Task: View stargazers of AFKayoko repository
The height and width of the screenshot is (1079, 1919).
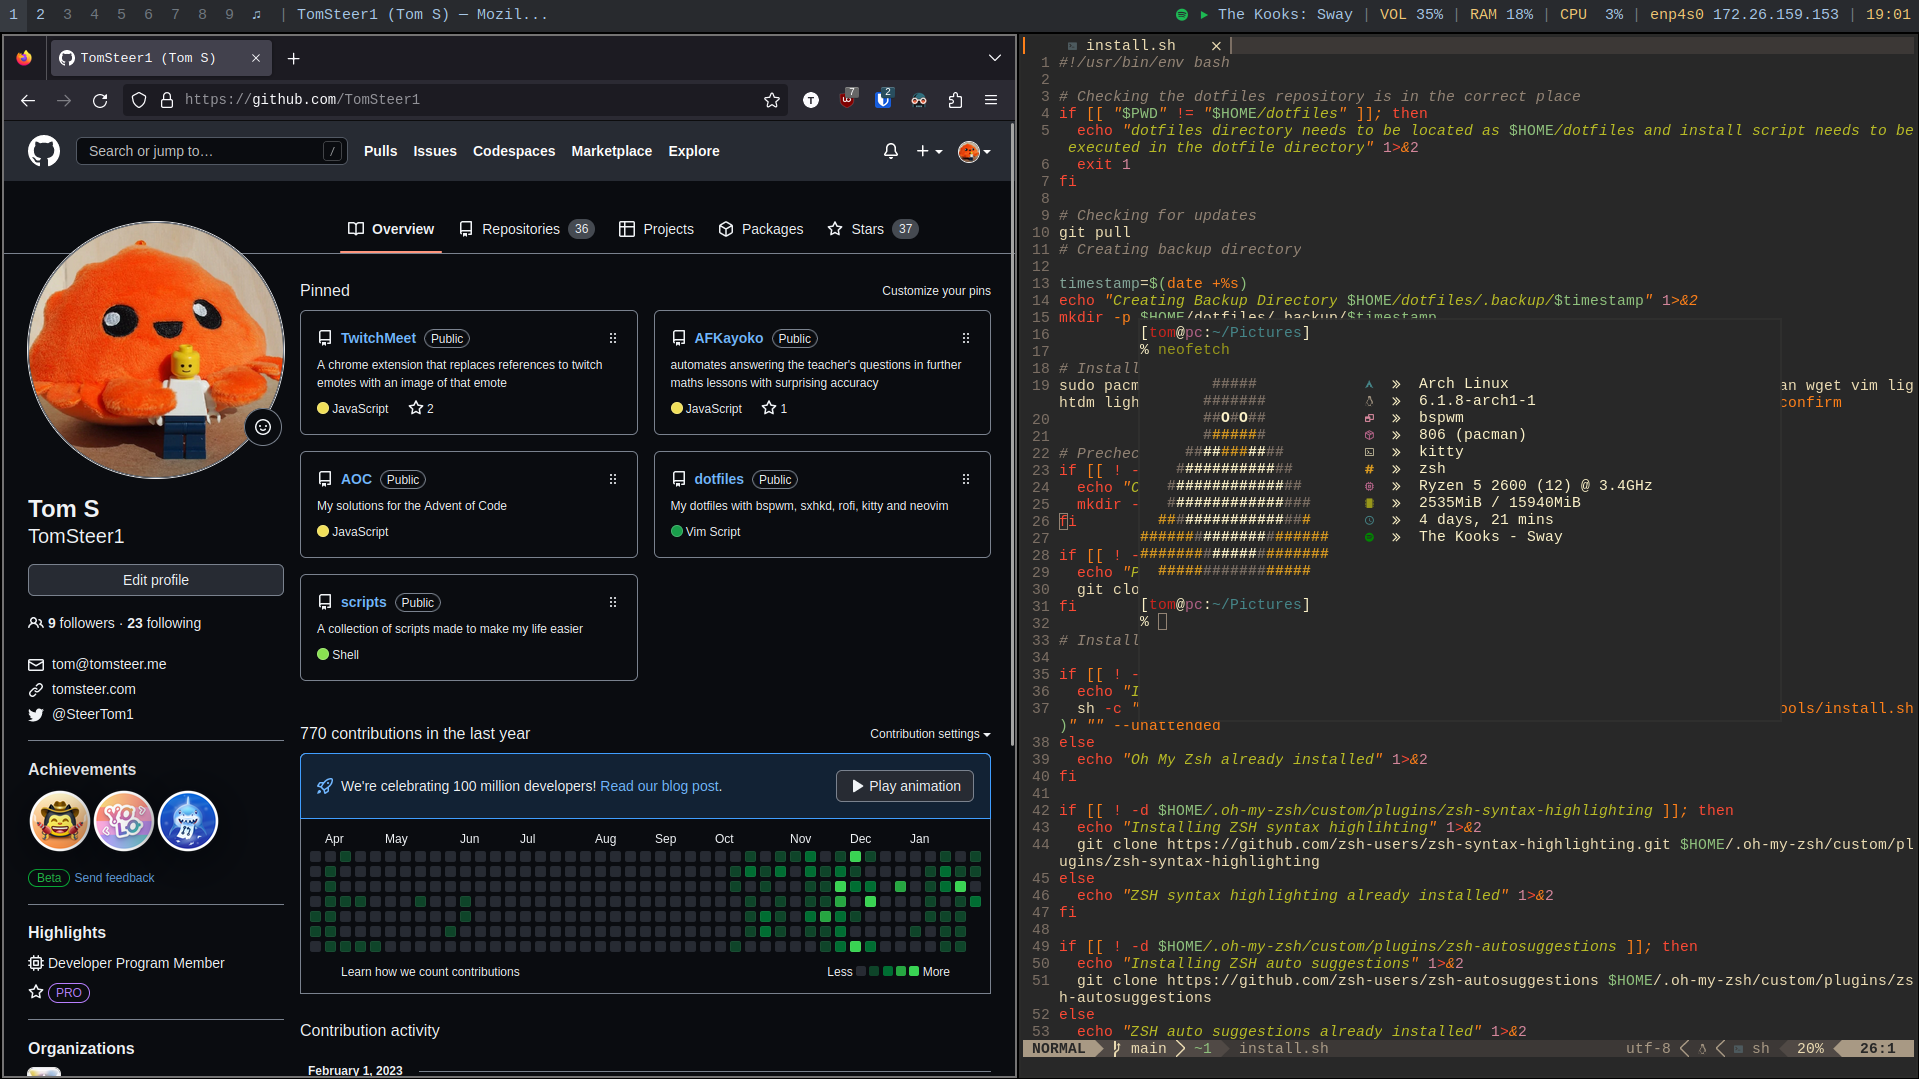Action: coord(774,408)
